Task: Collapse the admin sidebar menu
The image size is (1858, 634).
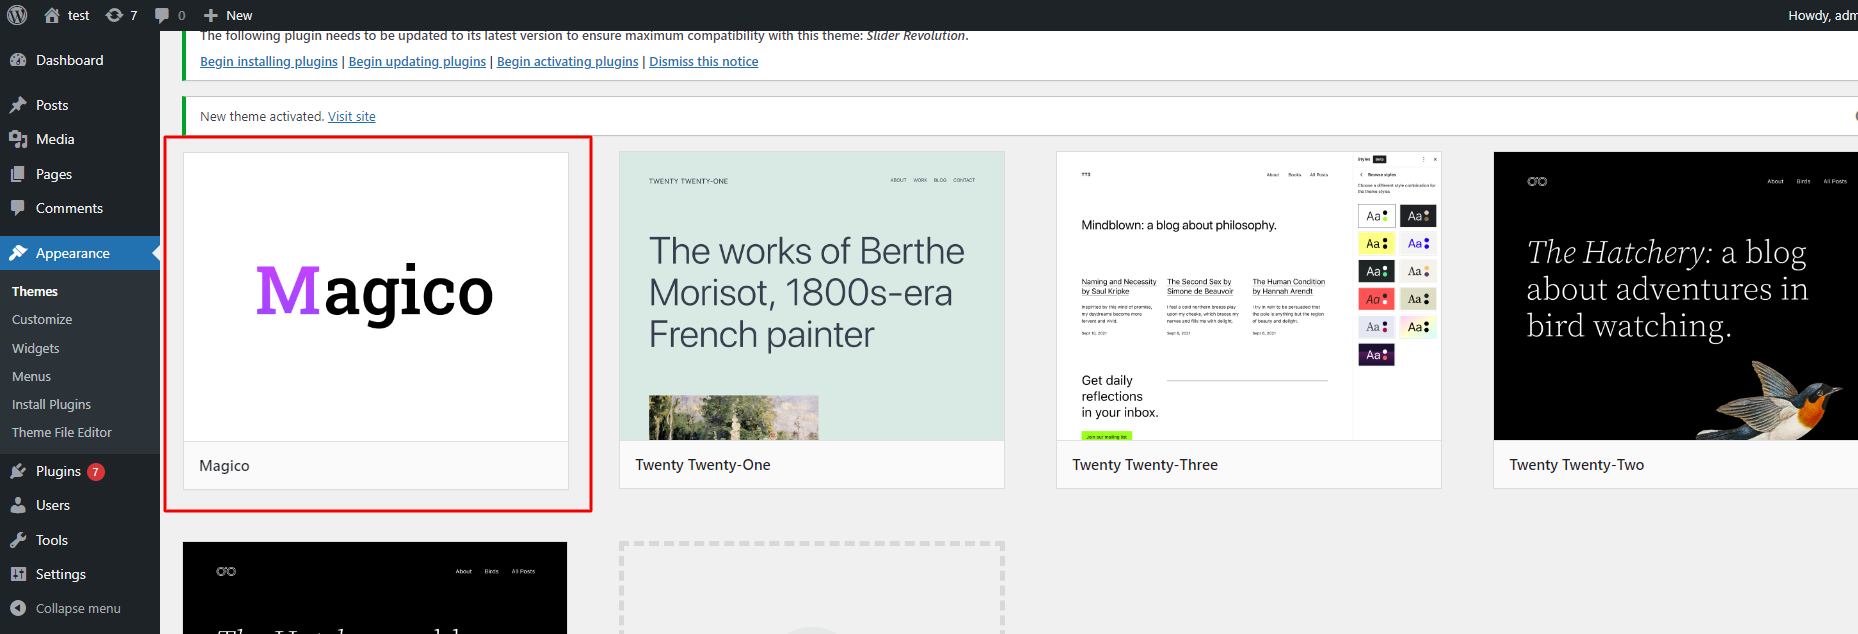Action: coord(78,608)
